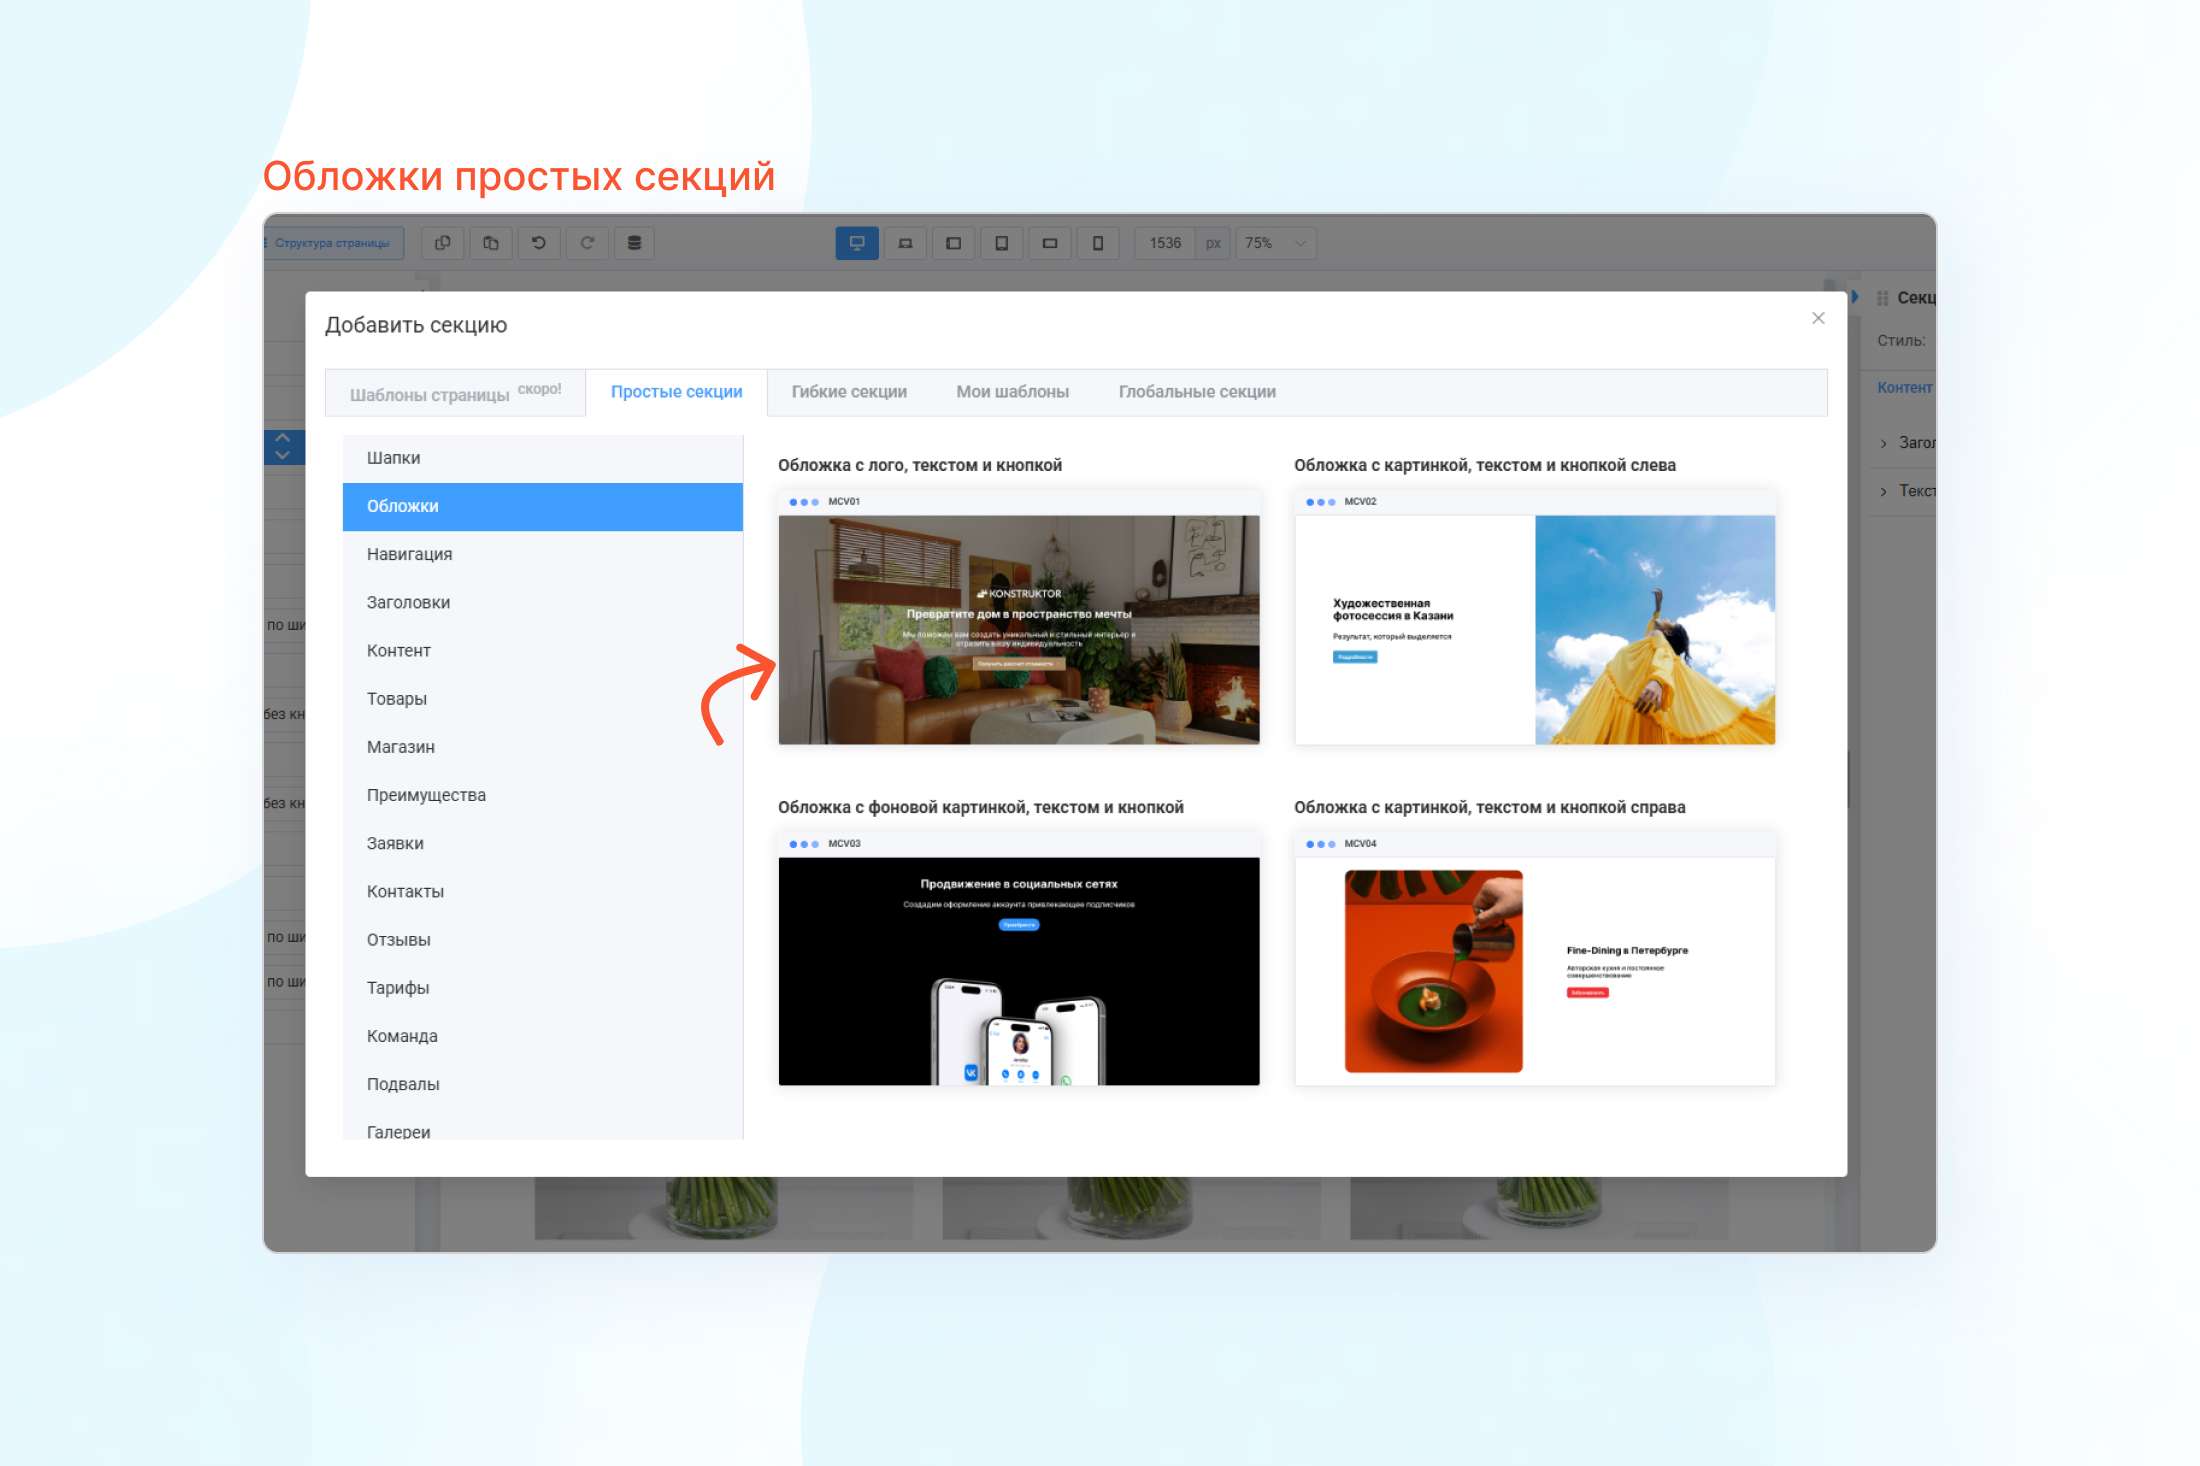2200x1466 pixels.
Task: Choose MCV03 black background cover thumbnail
Action: coord(1019,959)
